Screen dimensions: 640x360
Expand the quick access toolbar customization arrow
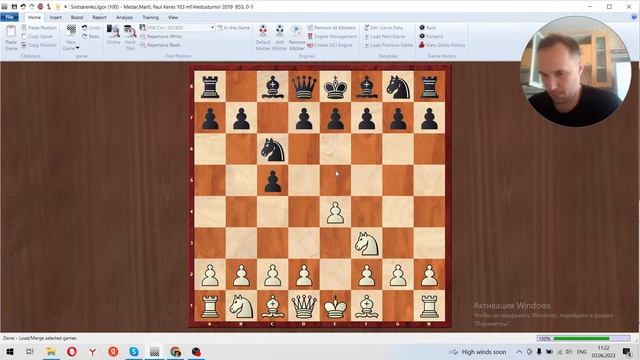pos(65,7)
